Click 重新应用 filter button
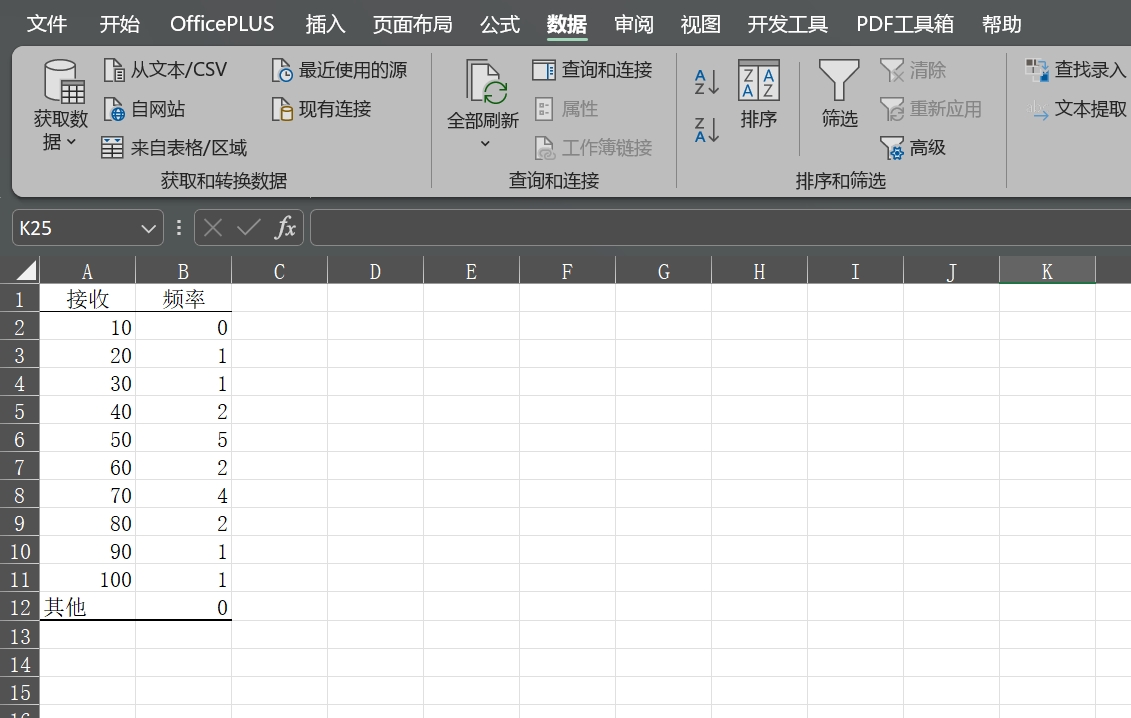 pyautogui.click(x=931, y=109)
